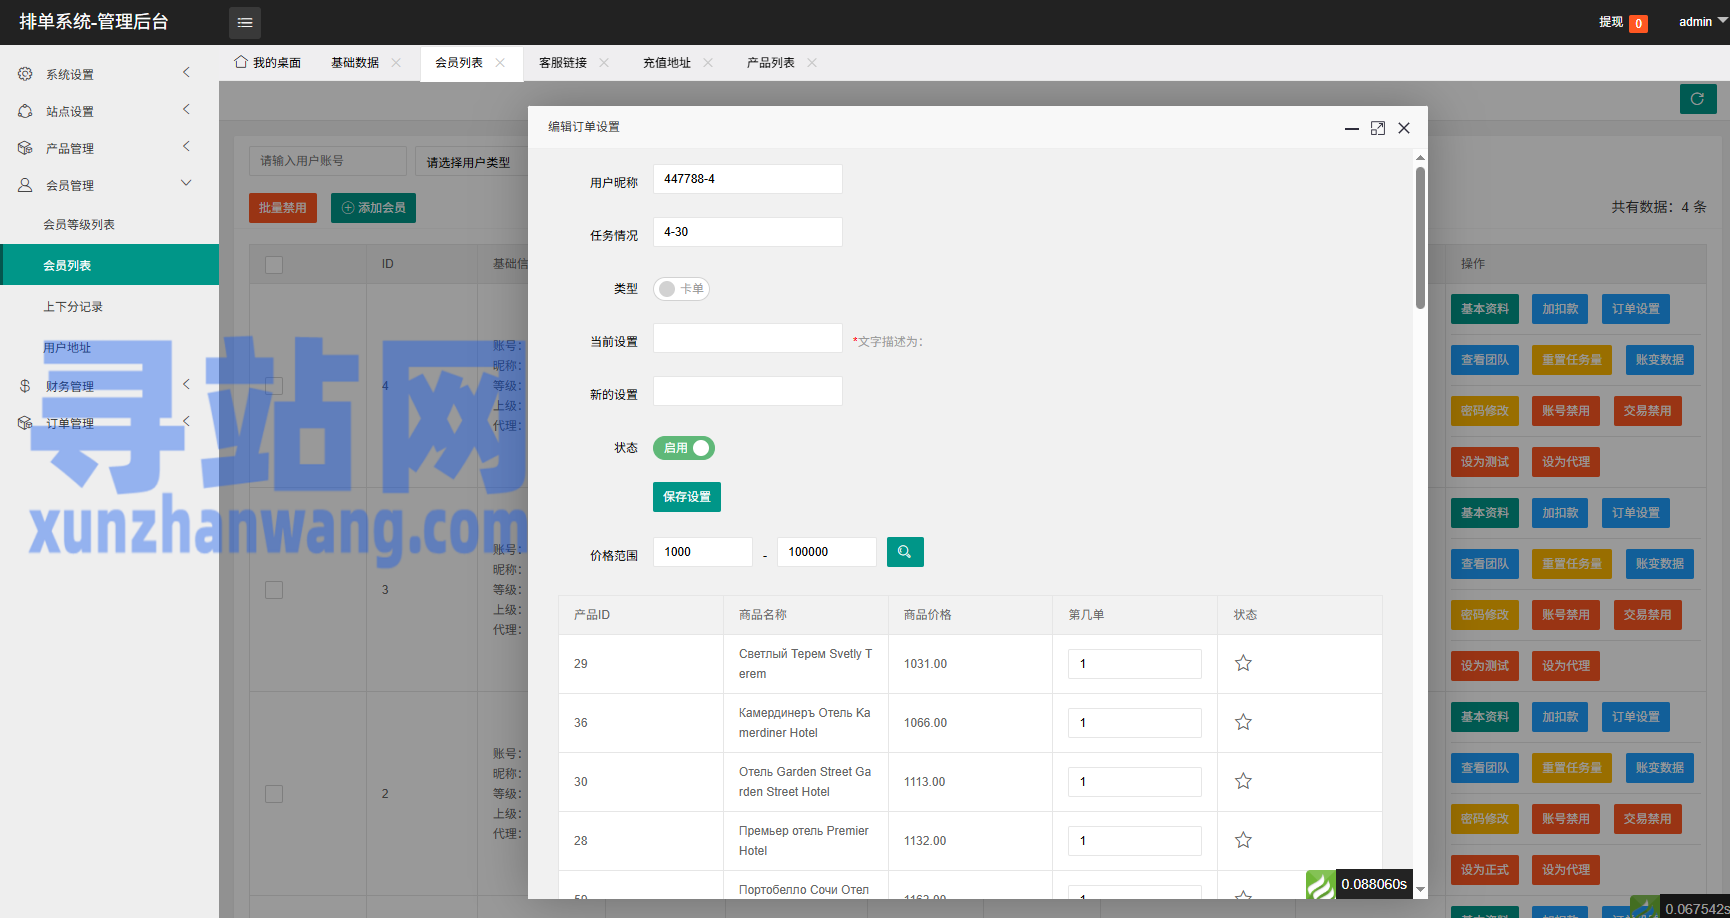Click the star icon for product 28
This screenshot has height=918, width=1730.
click(1243, 840)
